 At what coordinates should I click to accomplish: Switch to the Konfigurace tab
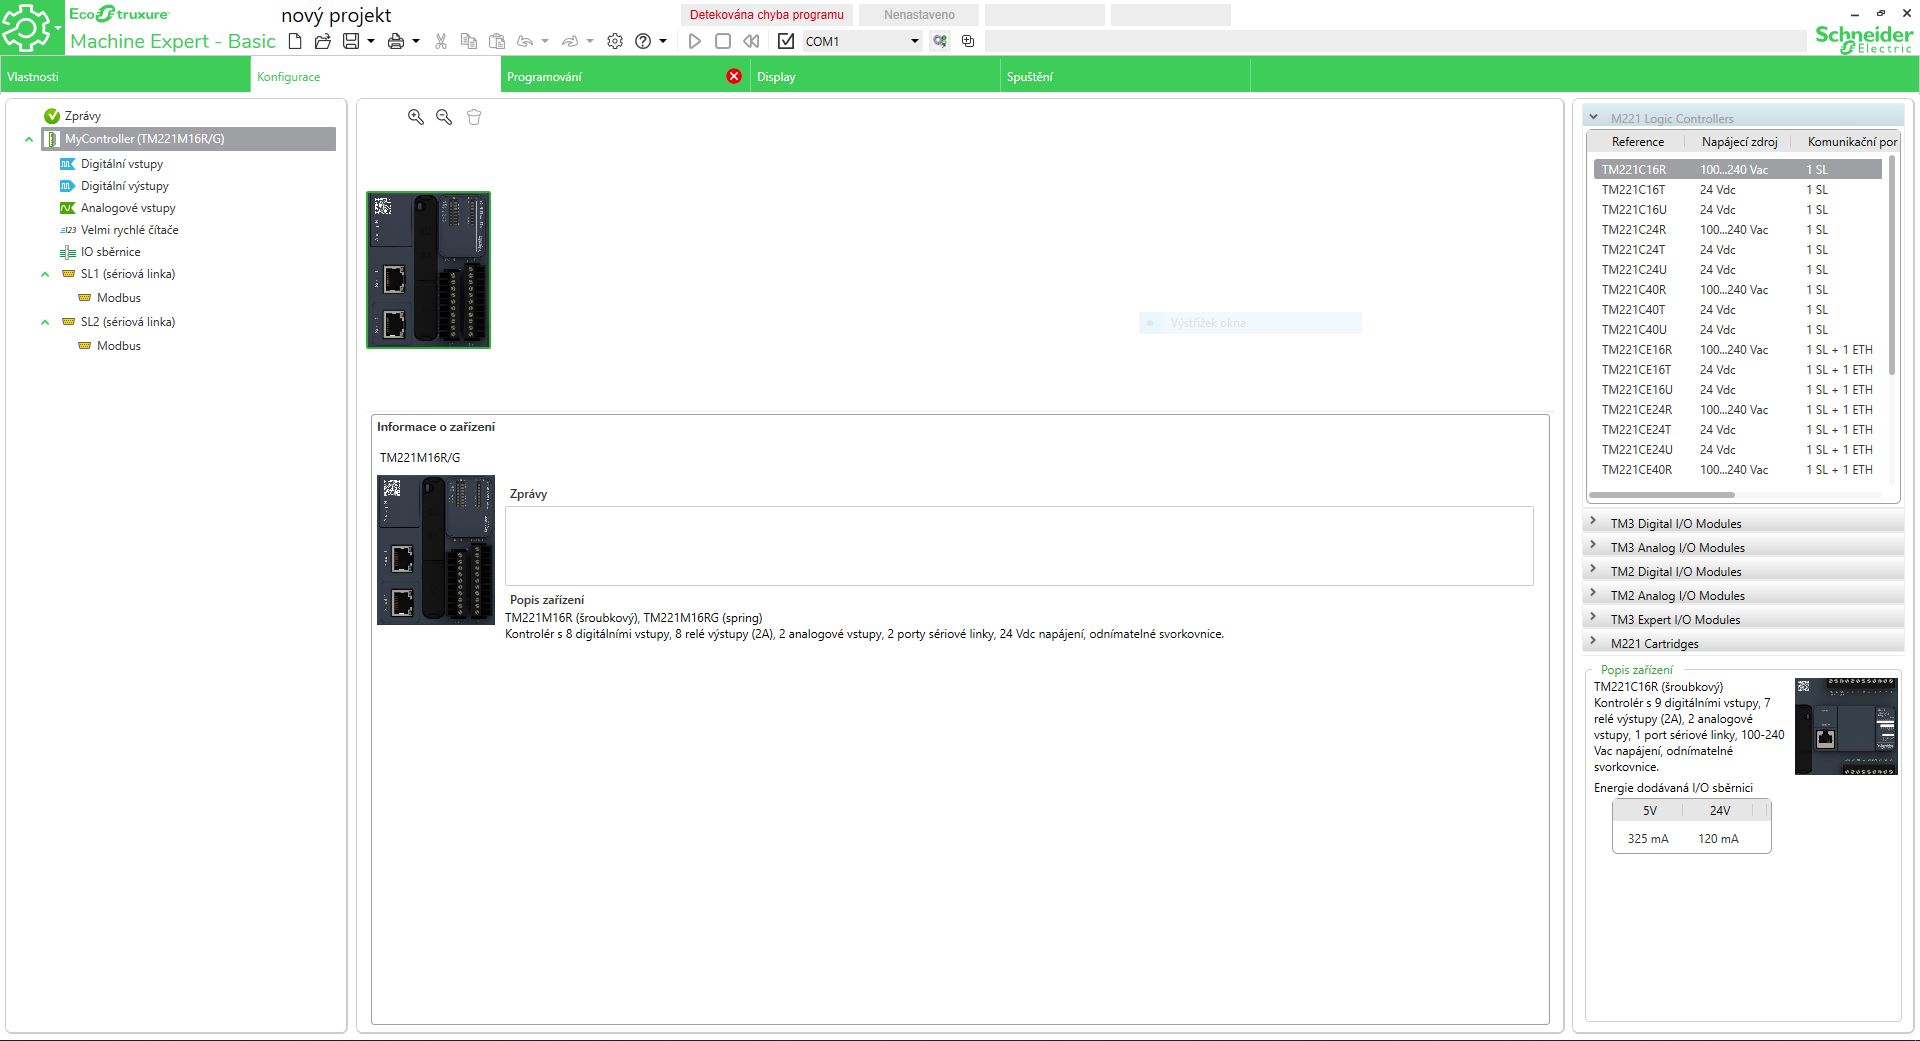point(375,76)
